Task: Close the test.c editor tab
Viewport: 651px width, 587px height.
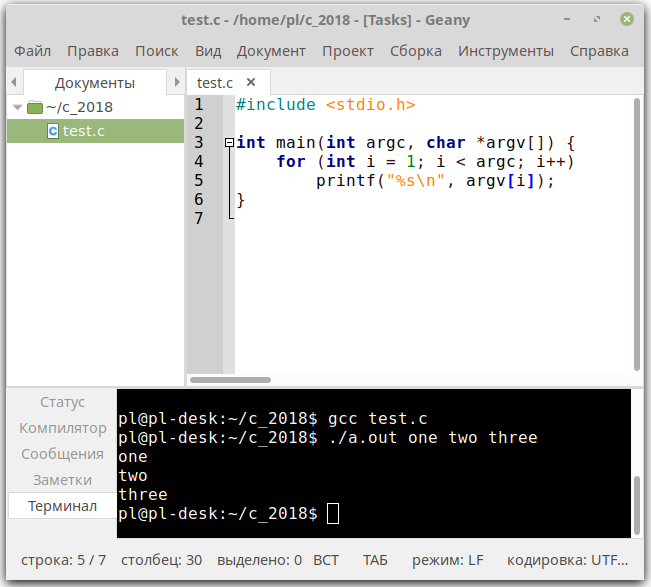Action: pos(251,83)
